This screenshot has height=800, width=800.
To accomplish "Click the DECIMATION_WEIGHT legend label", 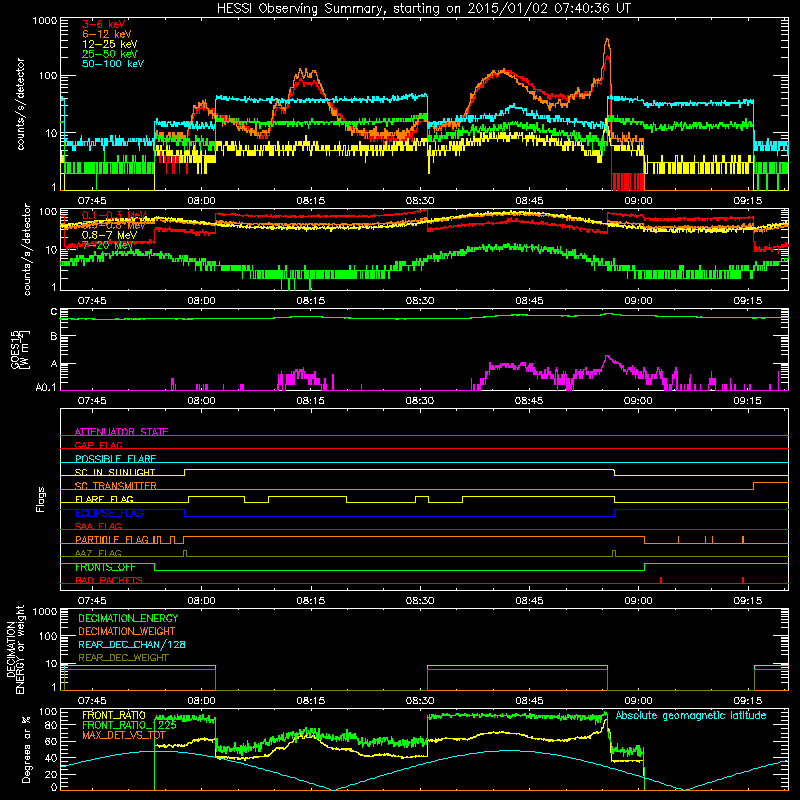I will pyautogui.click(x=127, y=631).
